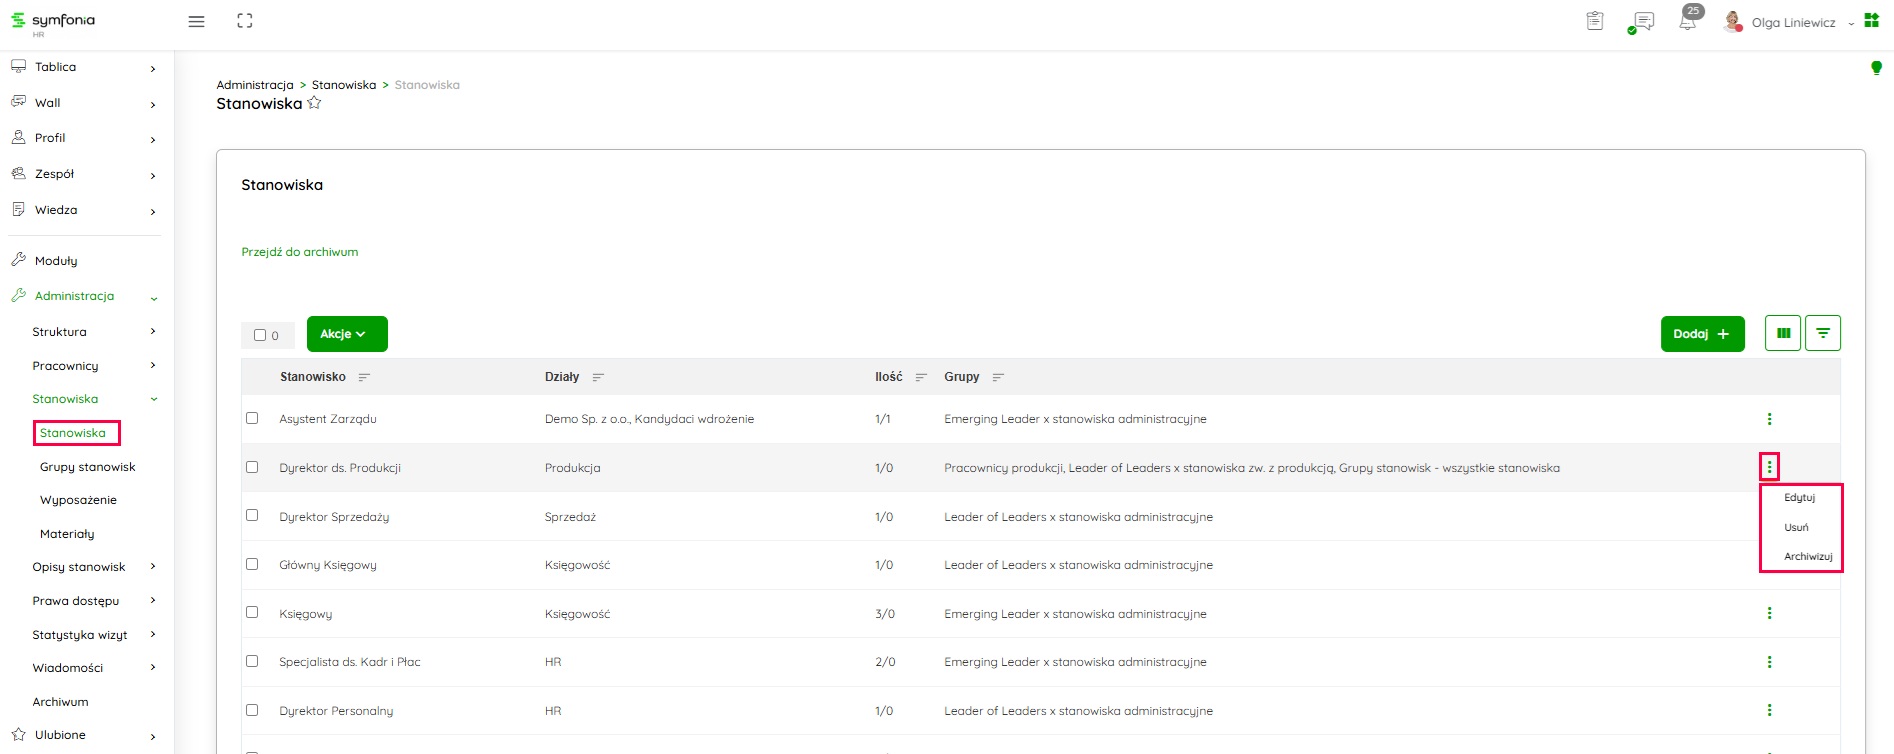1894x754 pixels.
Task: Choose Edytuj from the context menu
Action: (1799, 497)
